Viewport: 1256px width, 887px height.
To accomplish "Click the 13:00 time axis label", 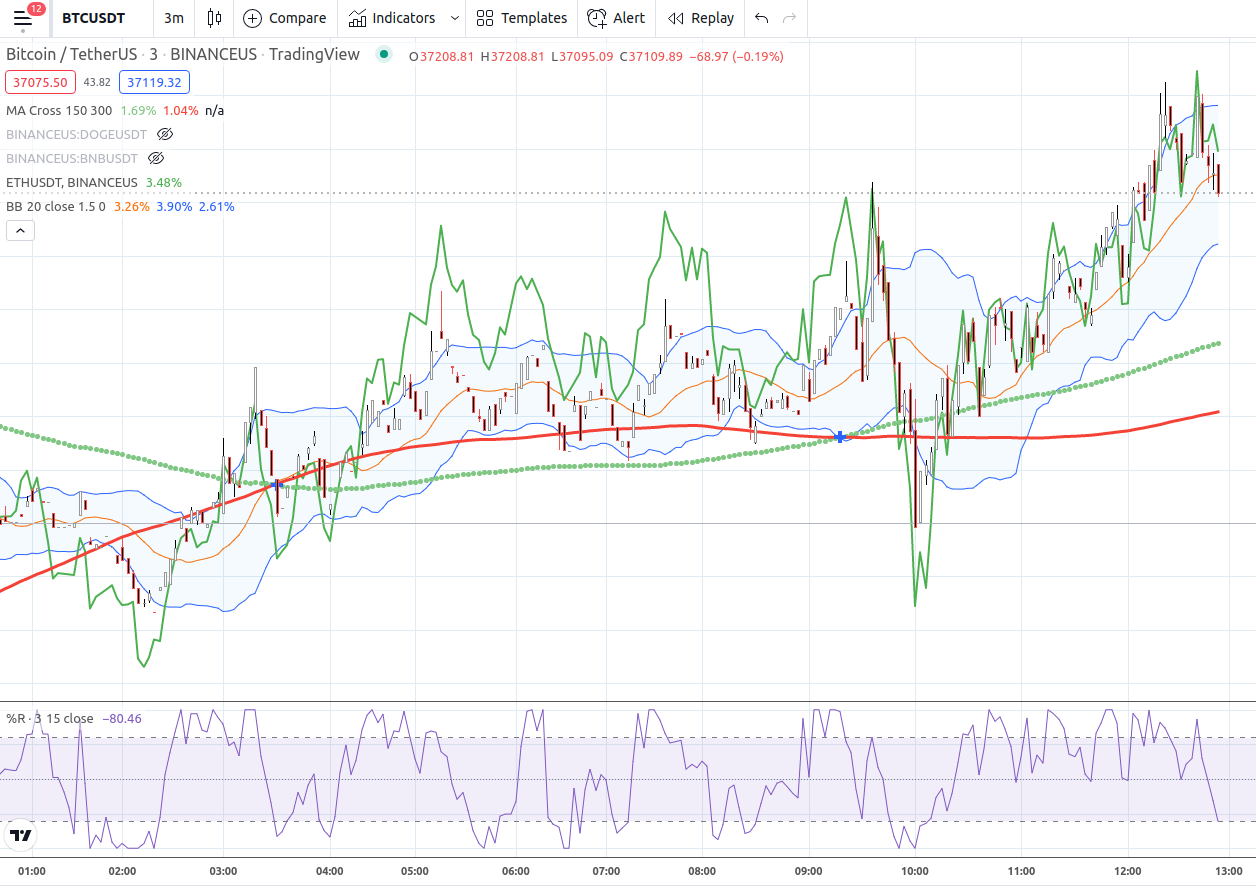I will 1228,871.
